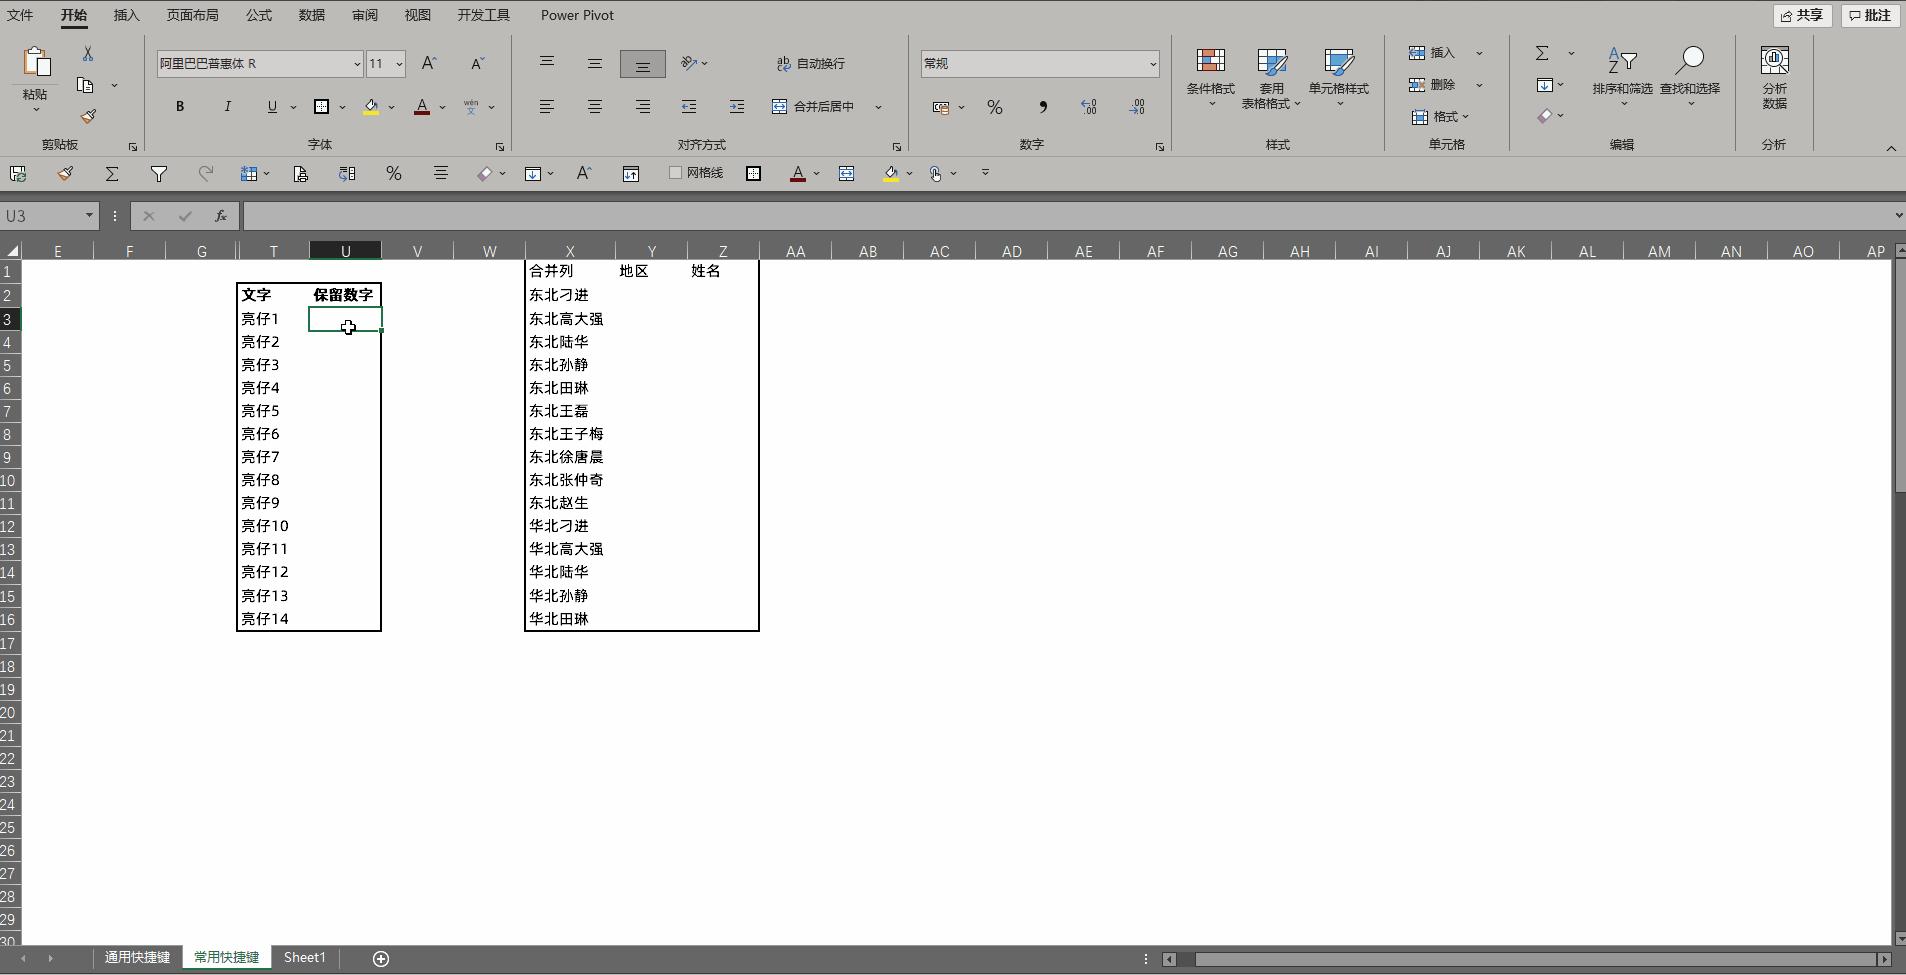
Task: Increase indent in the alignment group
Action: [x=737, y=106]
